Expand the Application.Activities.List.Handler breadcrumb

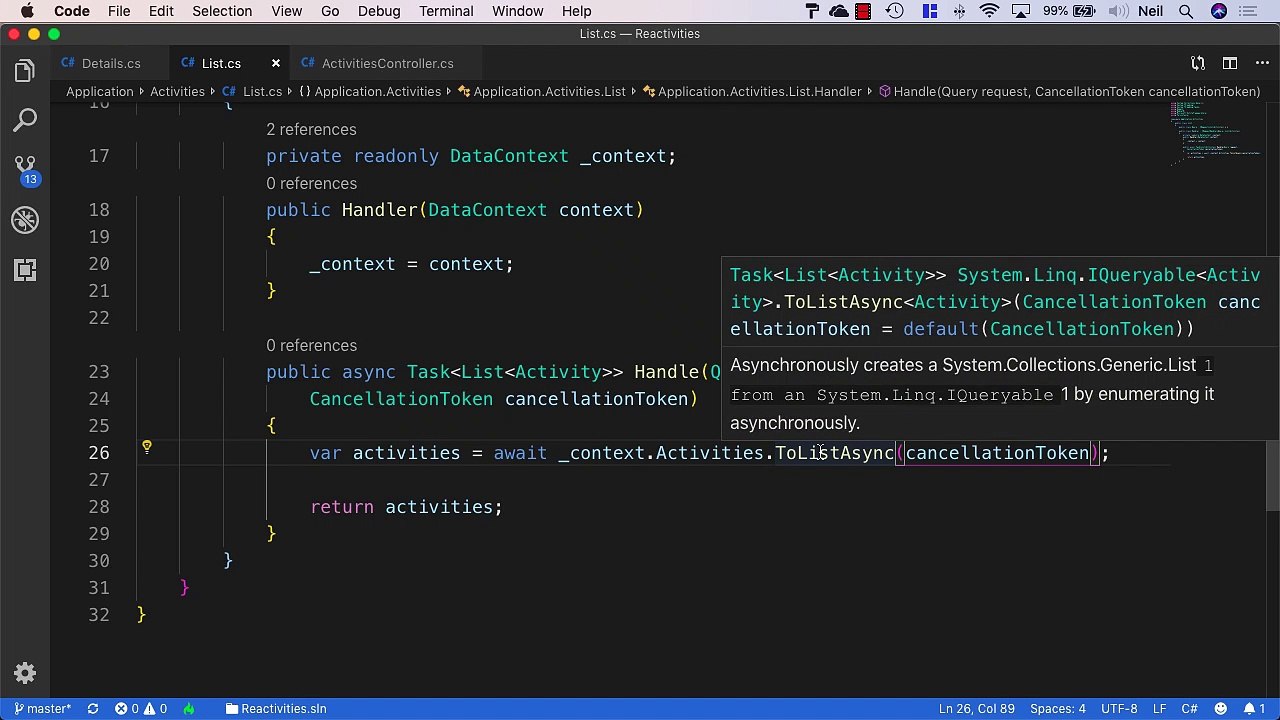[x=752, y=91]
